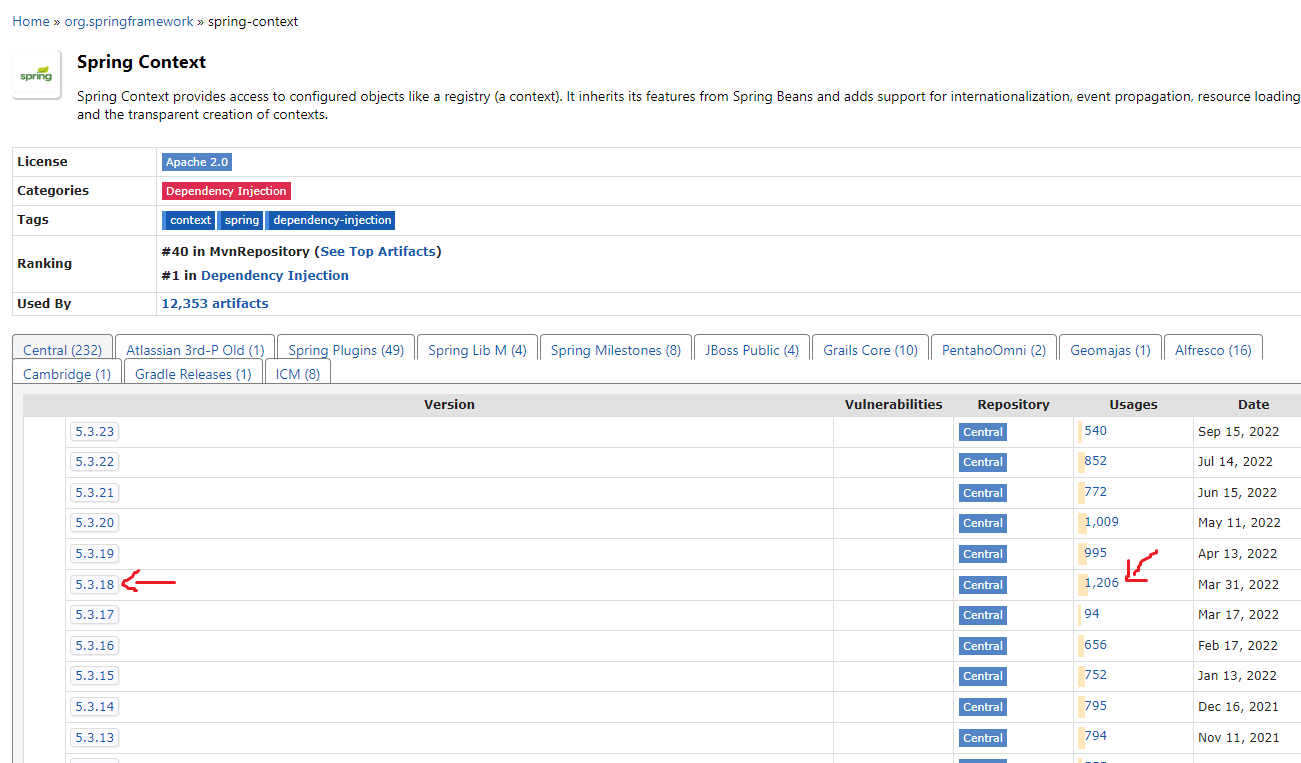
Task: Open 1,009 usages link
Action: coord(1101,522)
